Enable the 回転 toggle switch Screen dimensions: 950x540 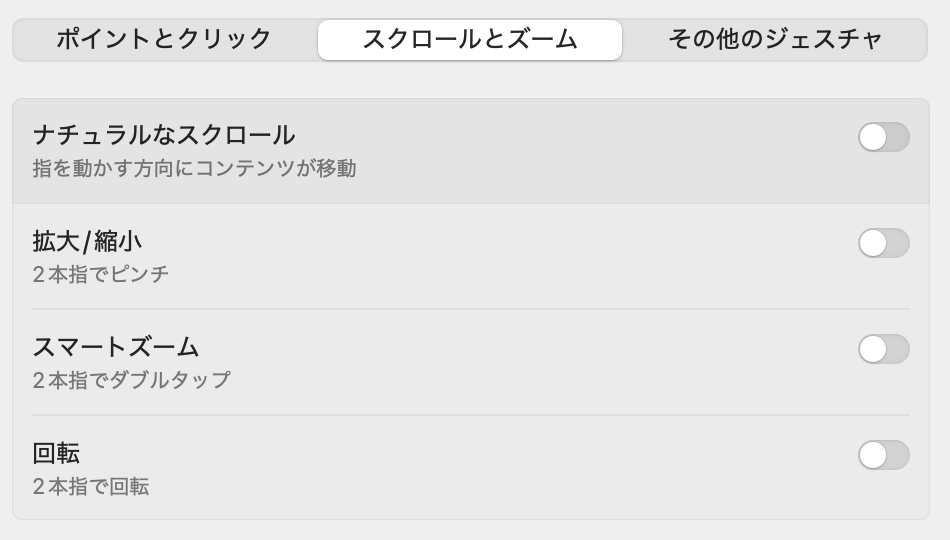883,455
